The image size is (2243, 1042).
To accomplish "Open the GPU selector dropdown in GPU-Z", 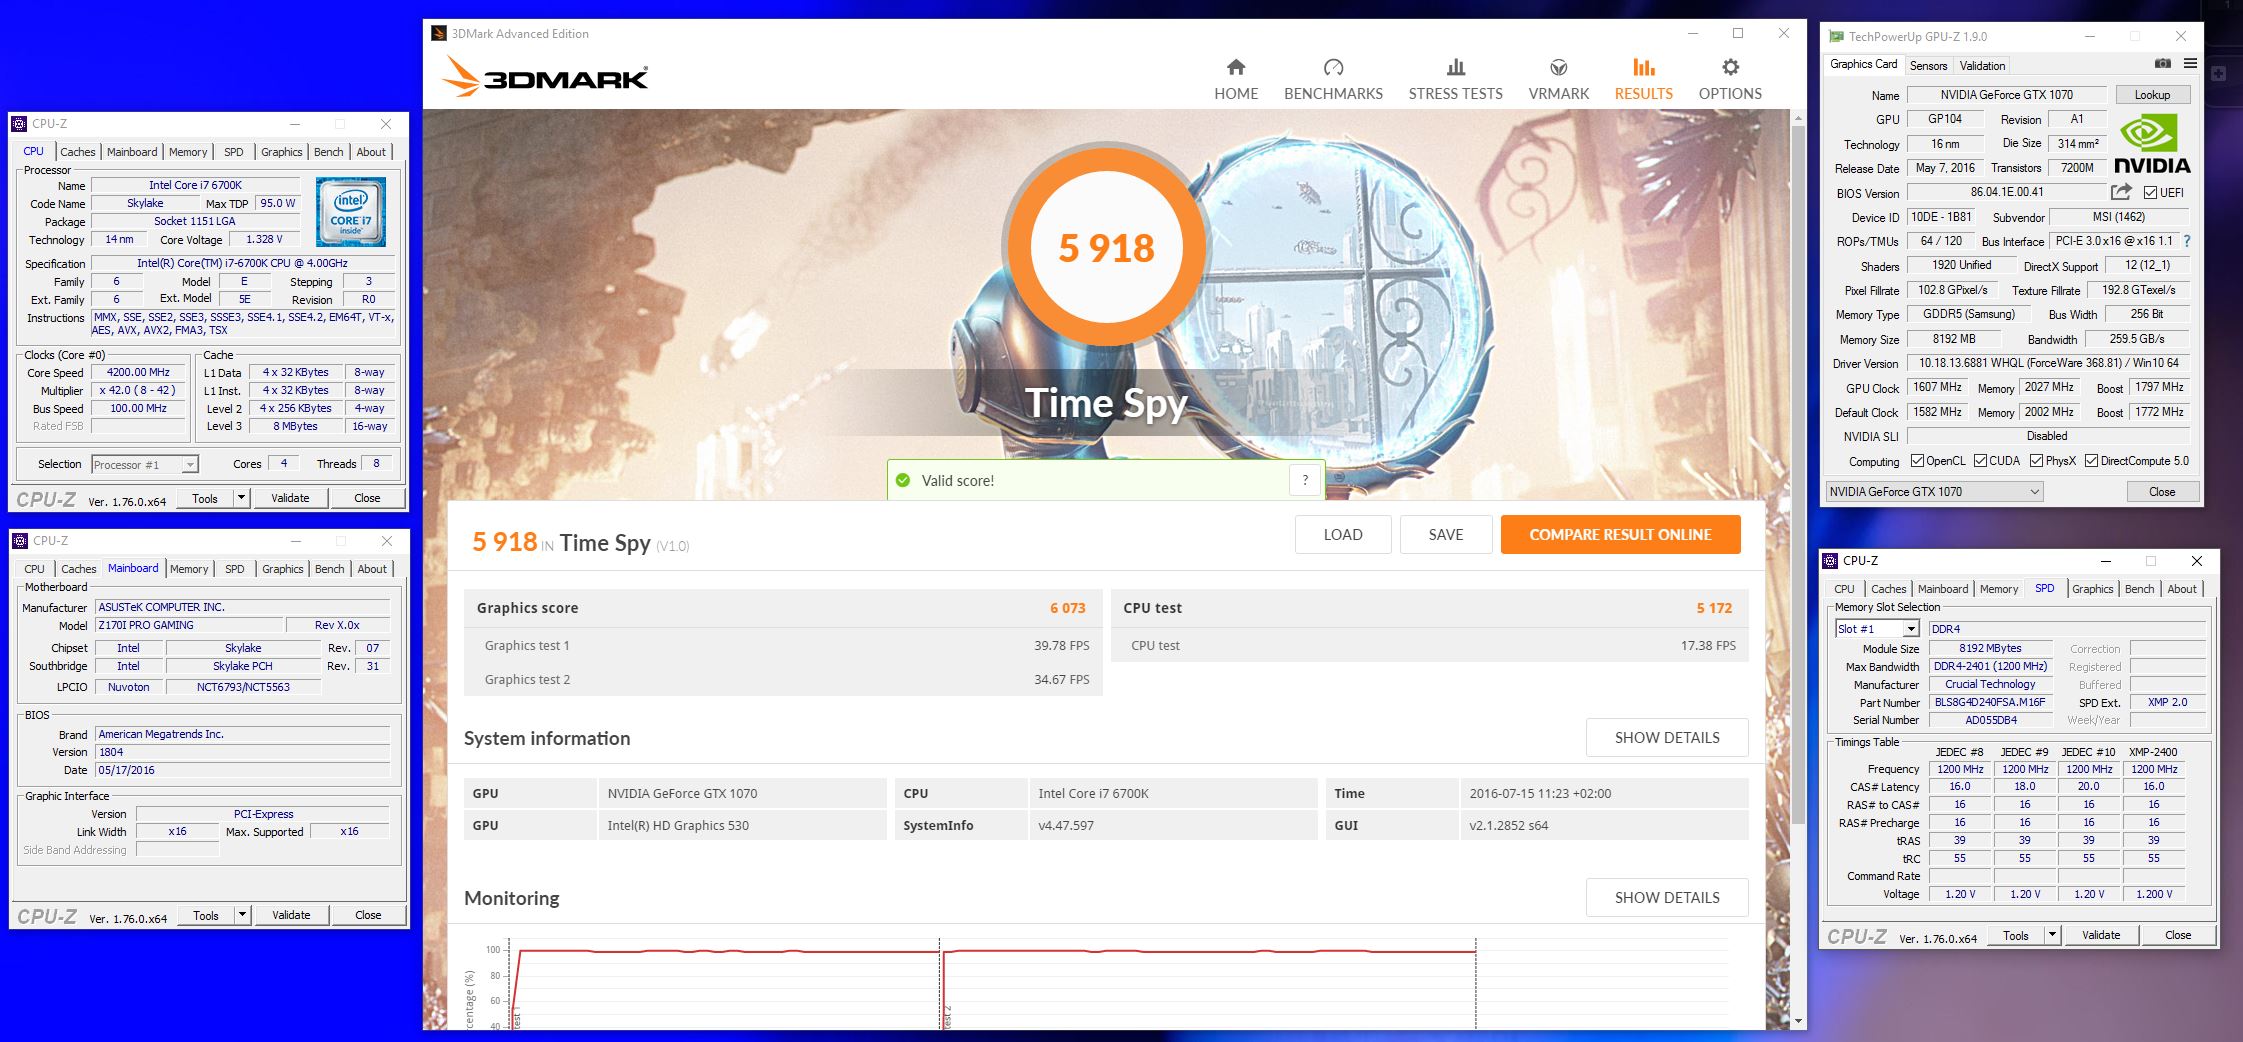I will point(1934,491).
